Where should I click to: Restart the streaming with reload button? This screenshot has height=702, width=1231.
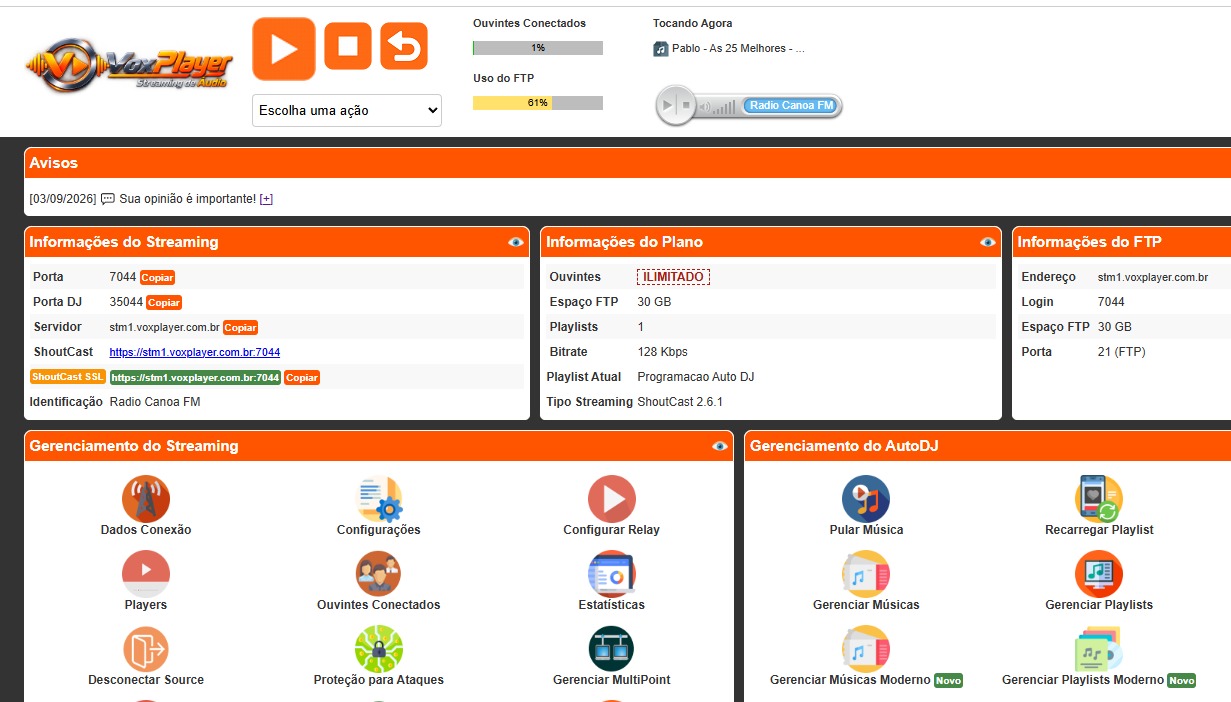(404, 46)
